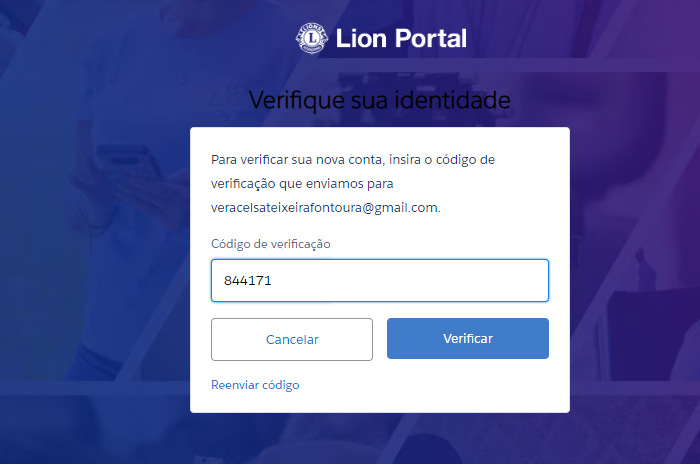Cancel the verification with Cancelar
The width and height of the screenshot is (700, 464).
tap(292, 339)
